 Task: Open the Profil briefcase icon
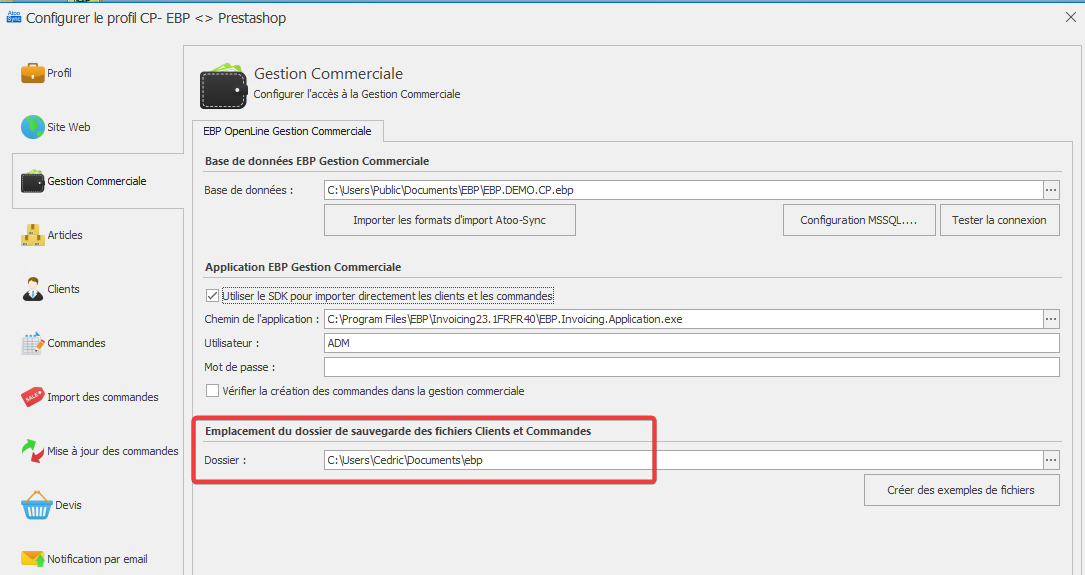[33, 73]
